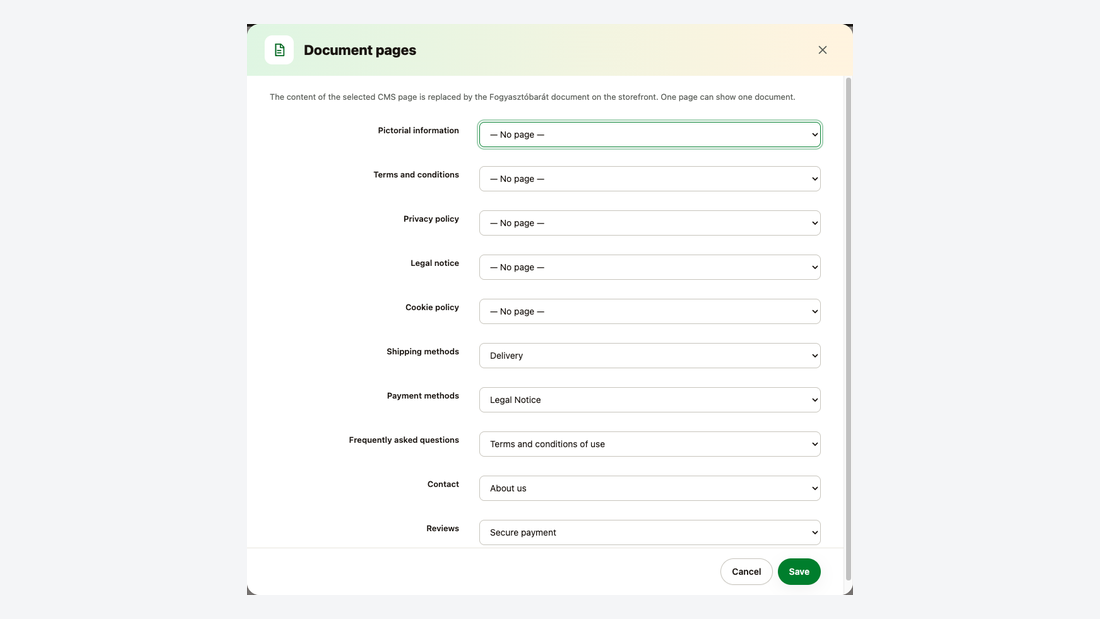This screenshot has height=619, width=1100.
Task: Open the Cookie policy page dropdown
Action: click(650, 312)
